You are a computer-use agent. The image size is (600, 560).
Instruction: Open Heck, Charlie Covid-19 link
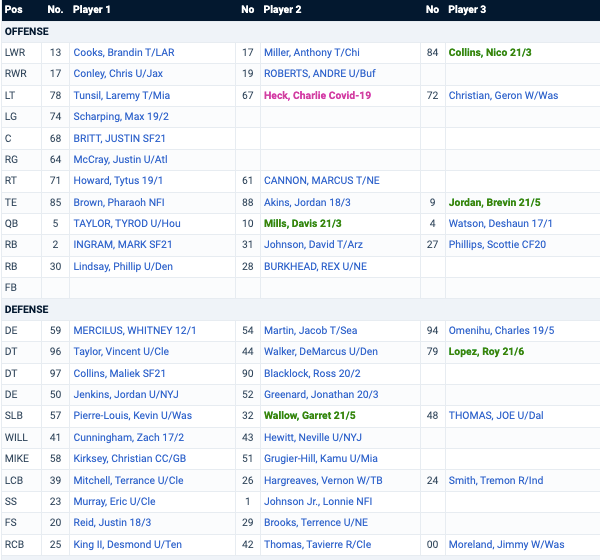(x=317, y=95)
